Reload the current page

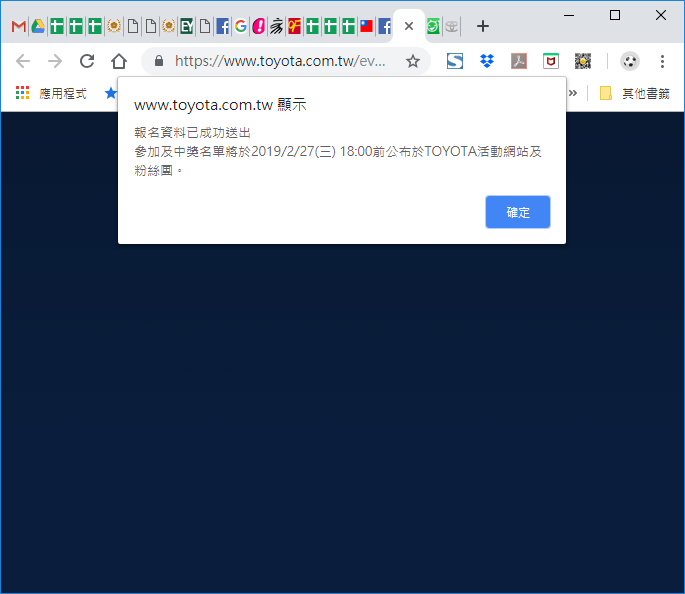87,61
